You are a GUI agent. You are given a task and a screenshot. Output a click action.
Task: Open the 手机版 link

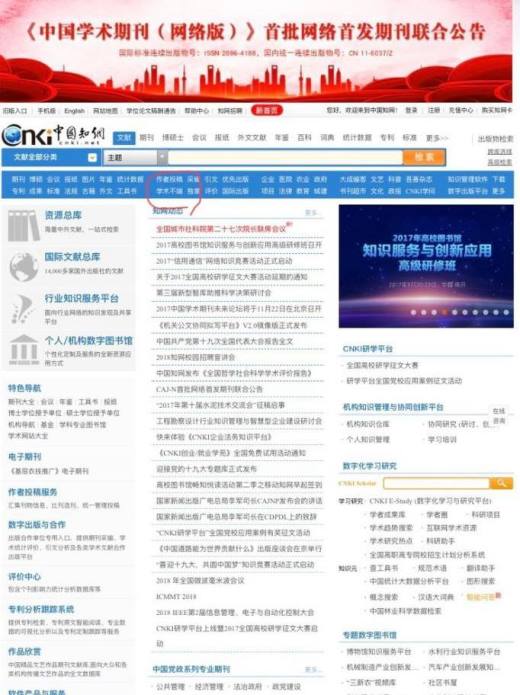coord(46,111)
